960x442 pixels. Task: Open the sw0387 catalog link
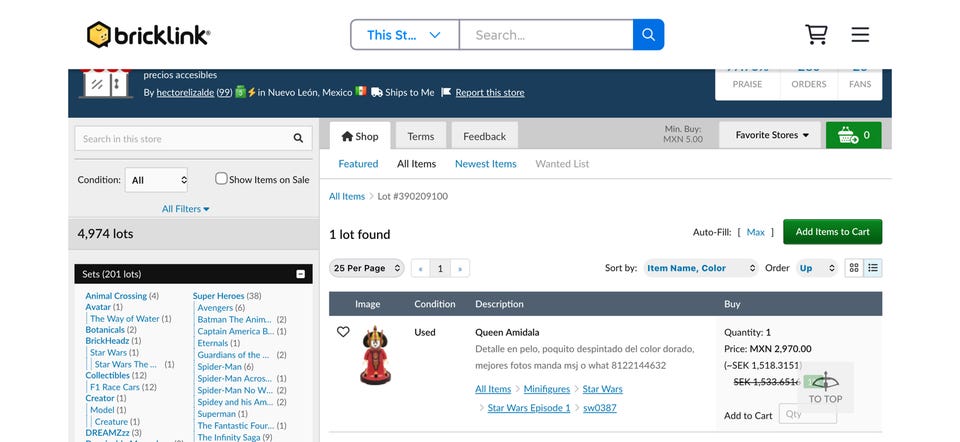pos(599,408)
